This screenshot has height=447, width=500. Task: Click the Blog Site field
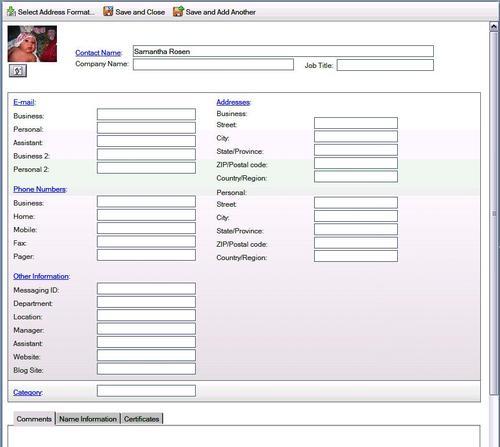tap(146, 369)
